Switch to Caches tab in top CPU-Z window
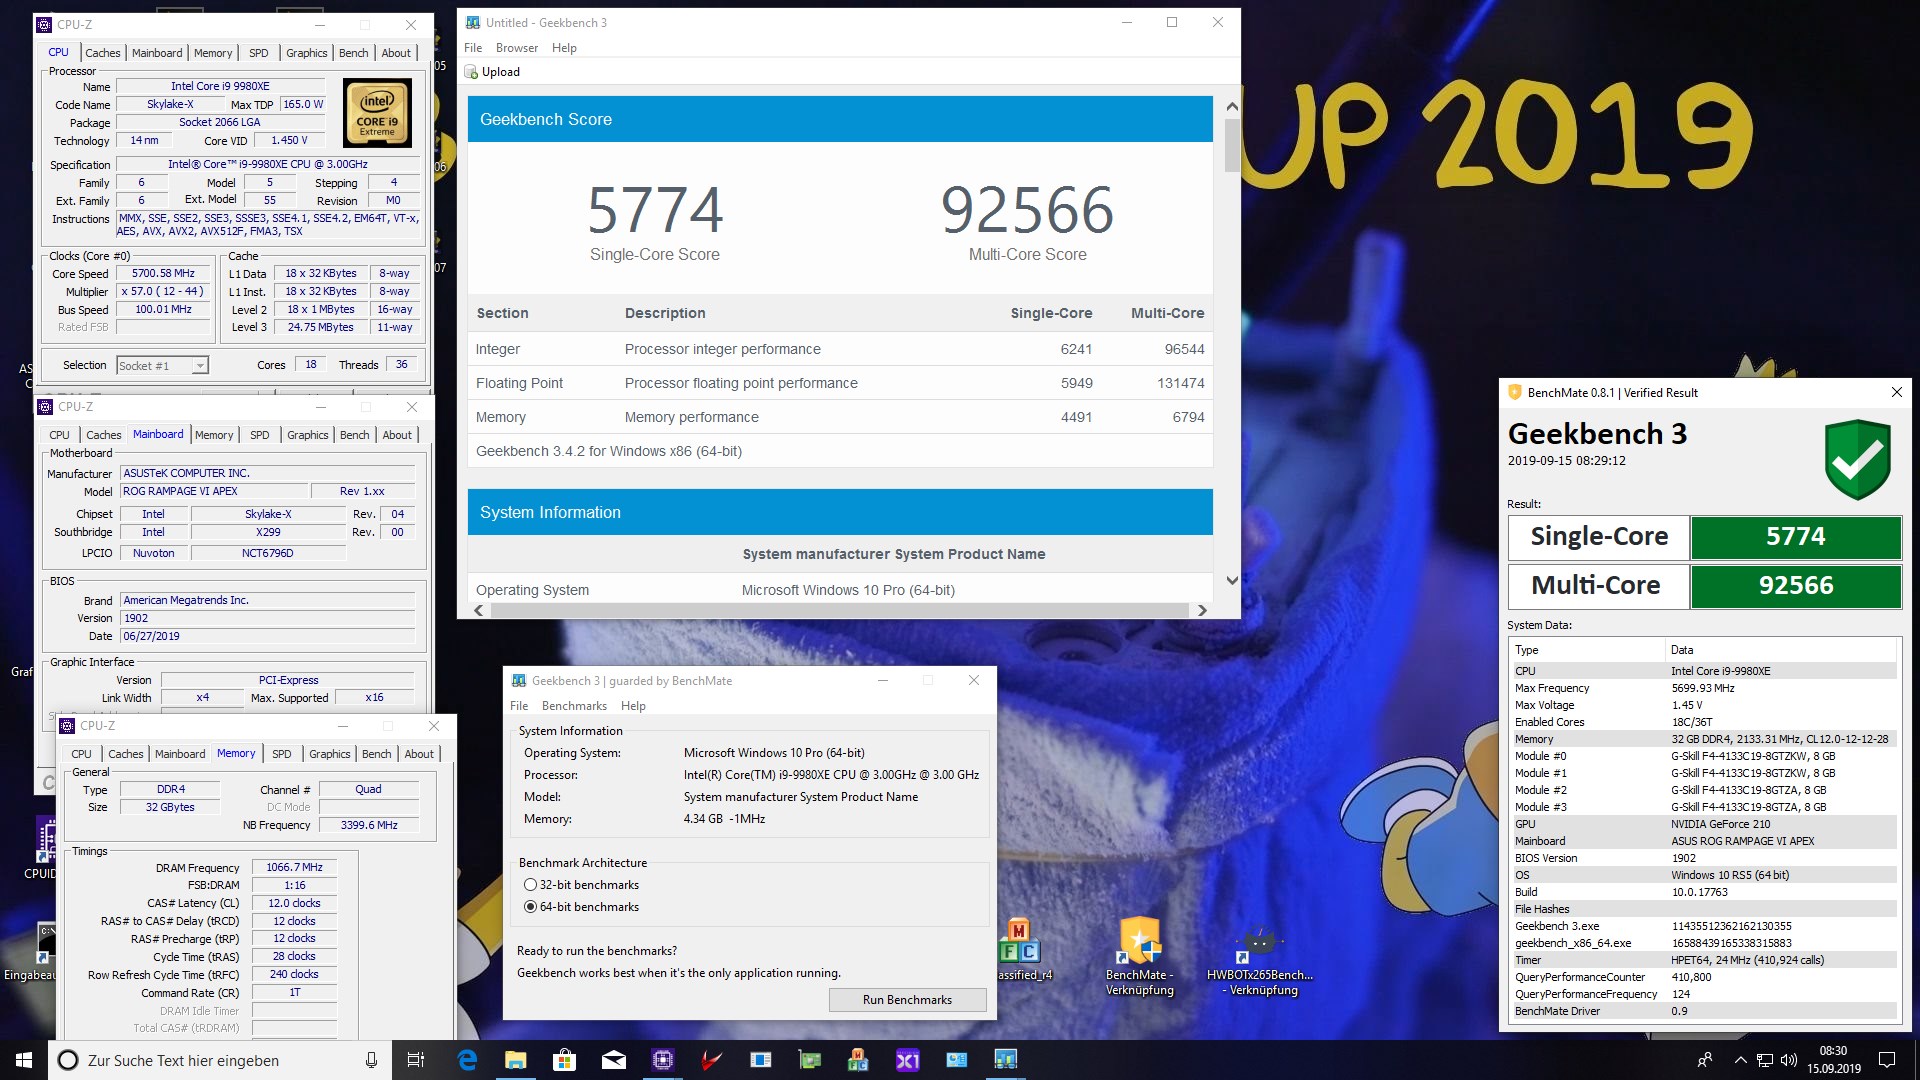 tap(102, 53)
